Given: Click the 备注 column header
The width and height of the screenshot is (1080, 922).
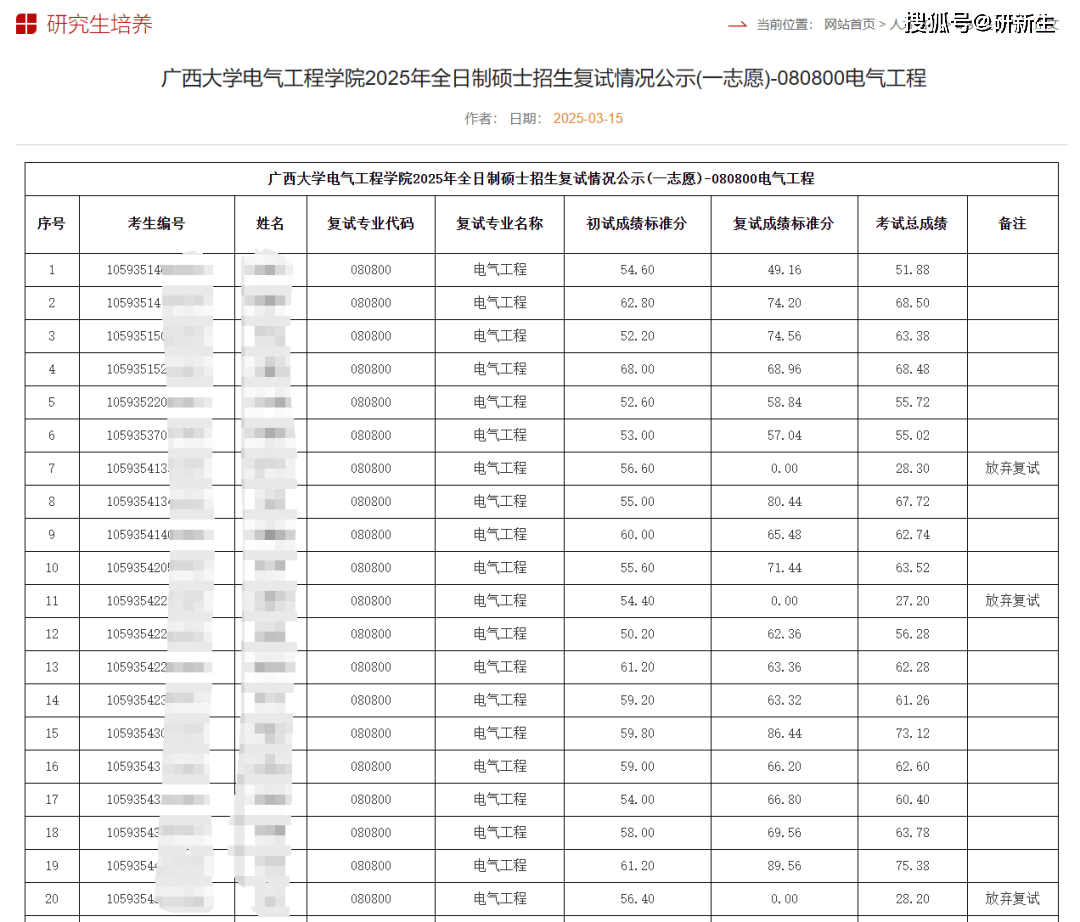Looking at the screenshot, I should 1012,224.
